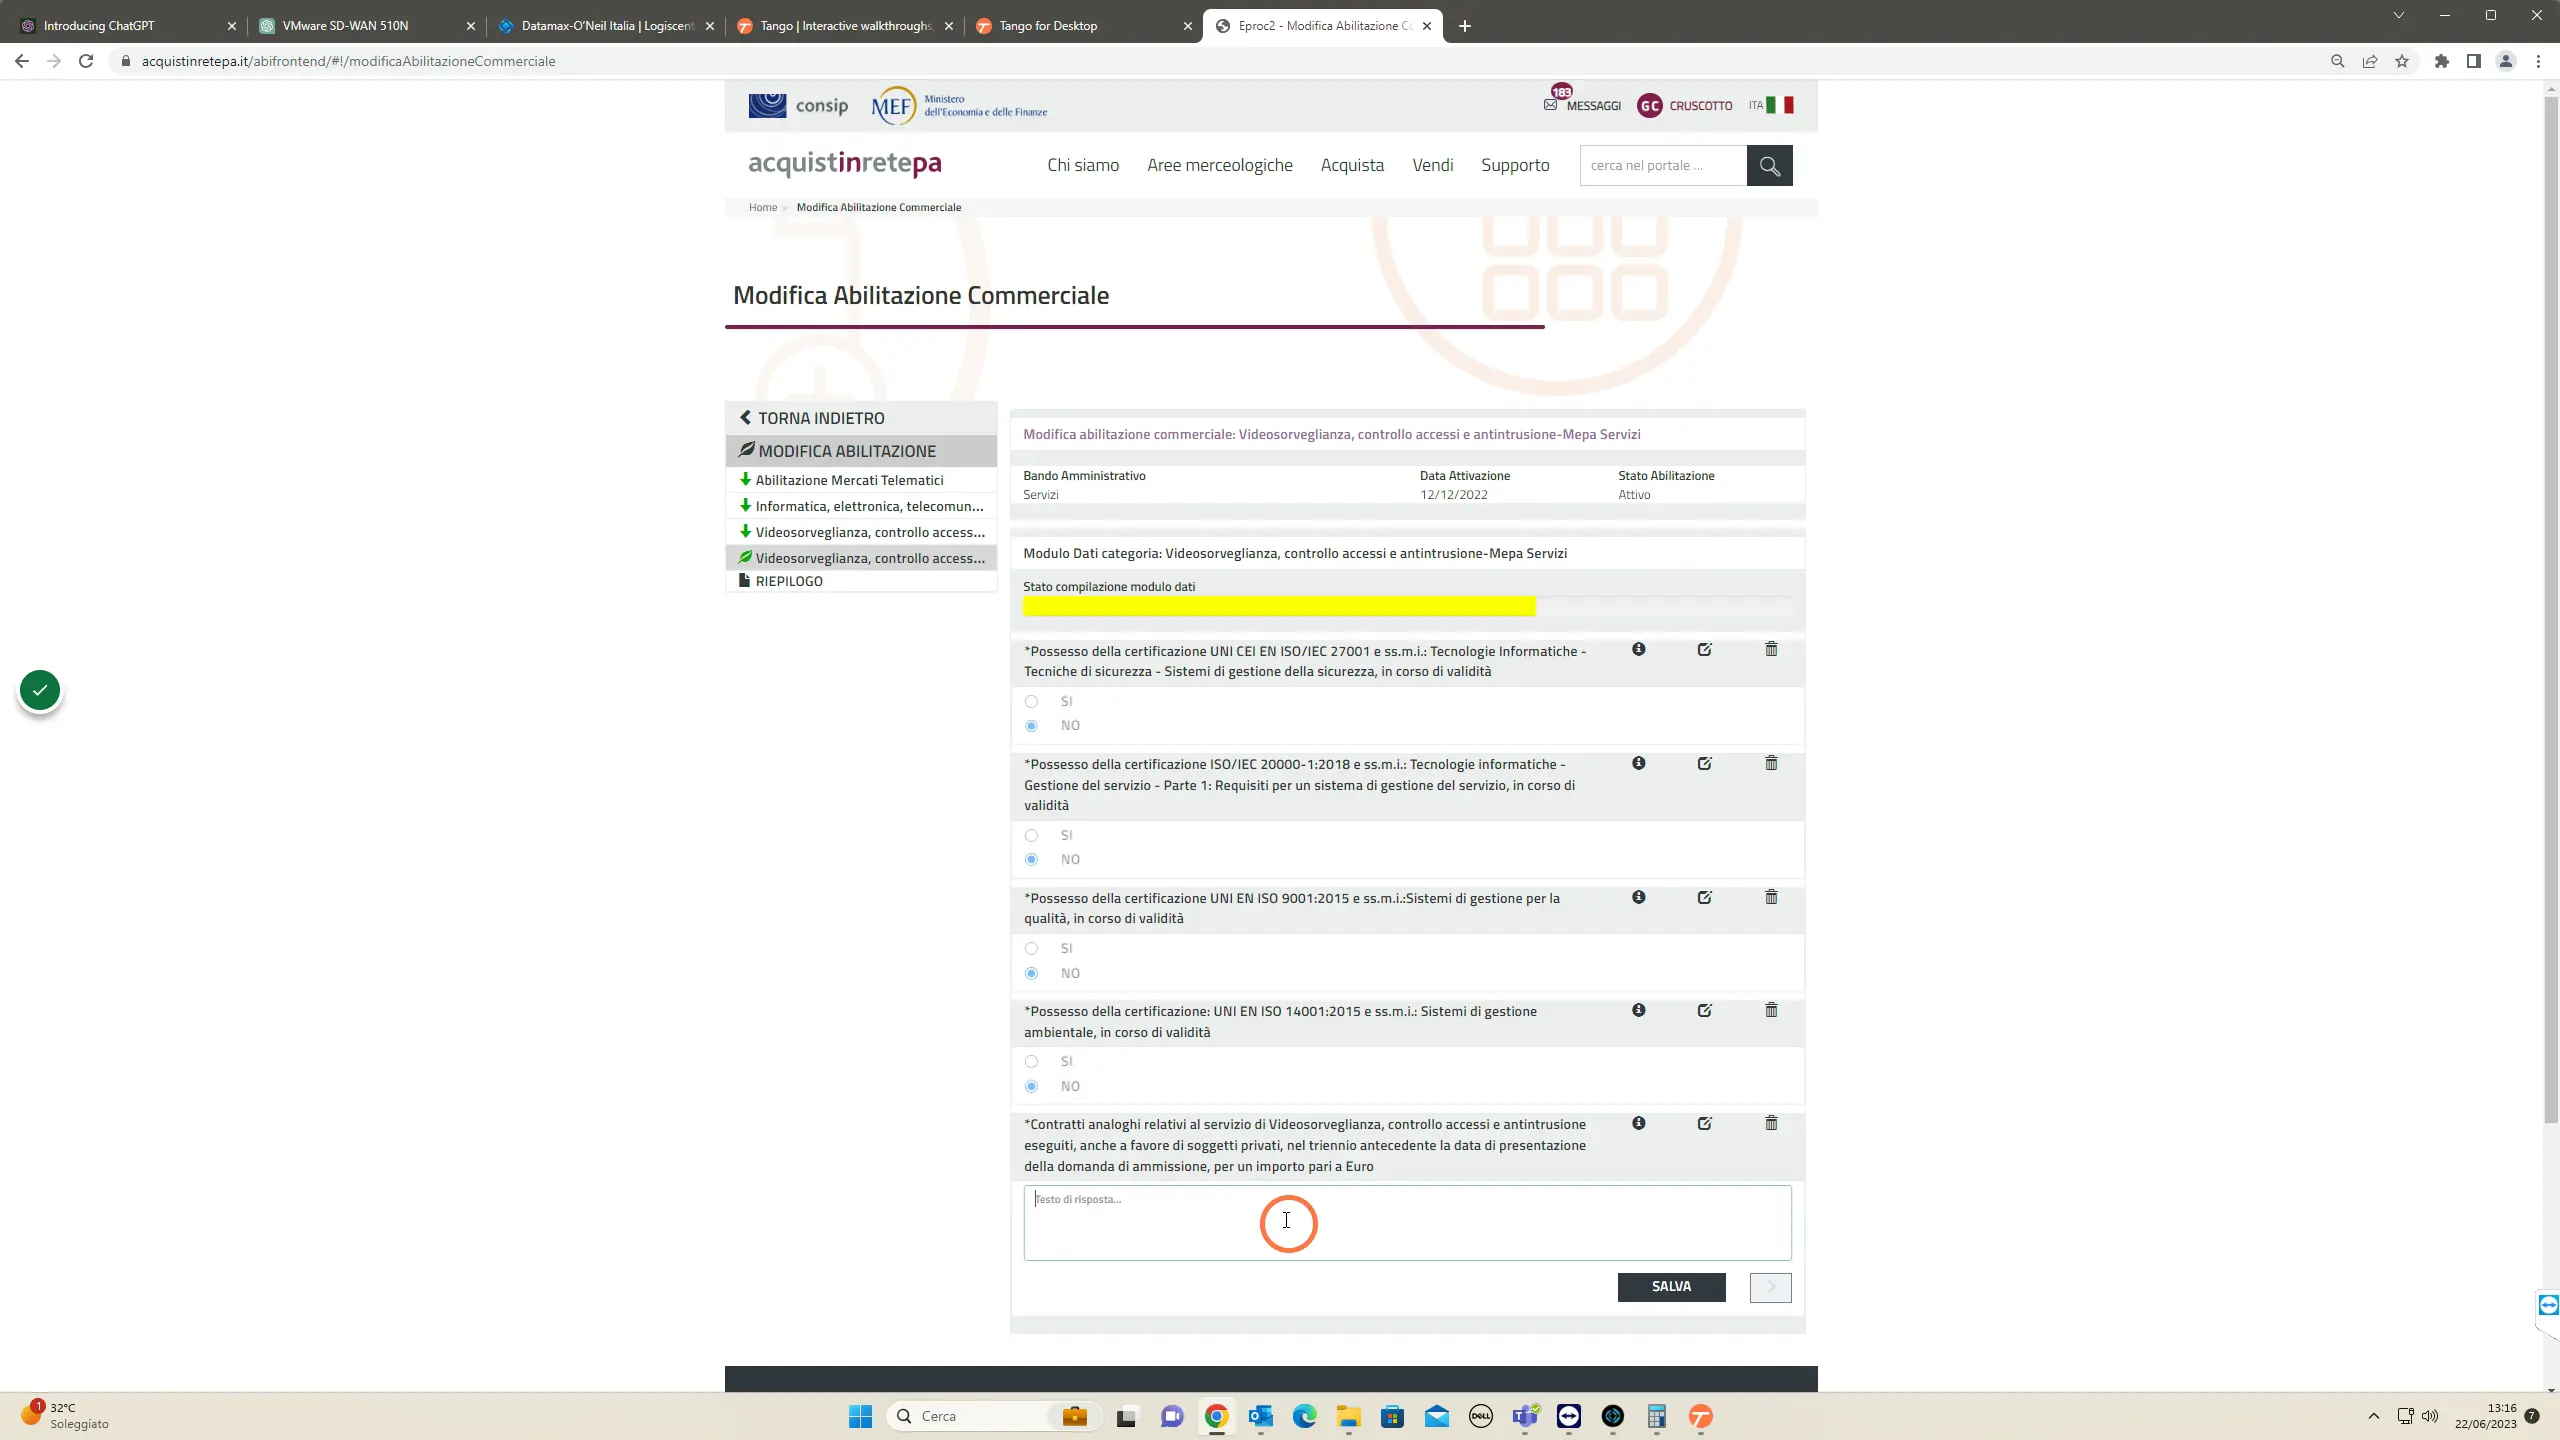Viewport: 2560px width, 1440px height.
Task: Open info icon for ISO/IEC 20000-1:2018 question
Action: pos(1638,763)
